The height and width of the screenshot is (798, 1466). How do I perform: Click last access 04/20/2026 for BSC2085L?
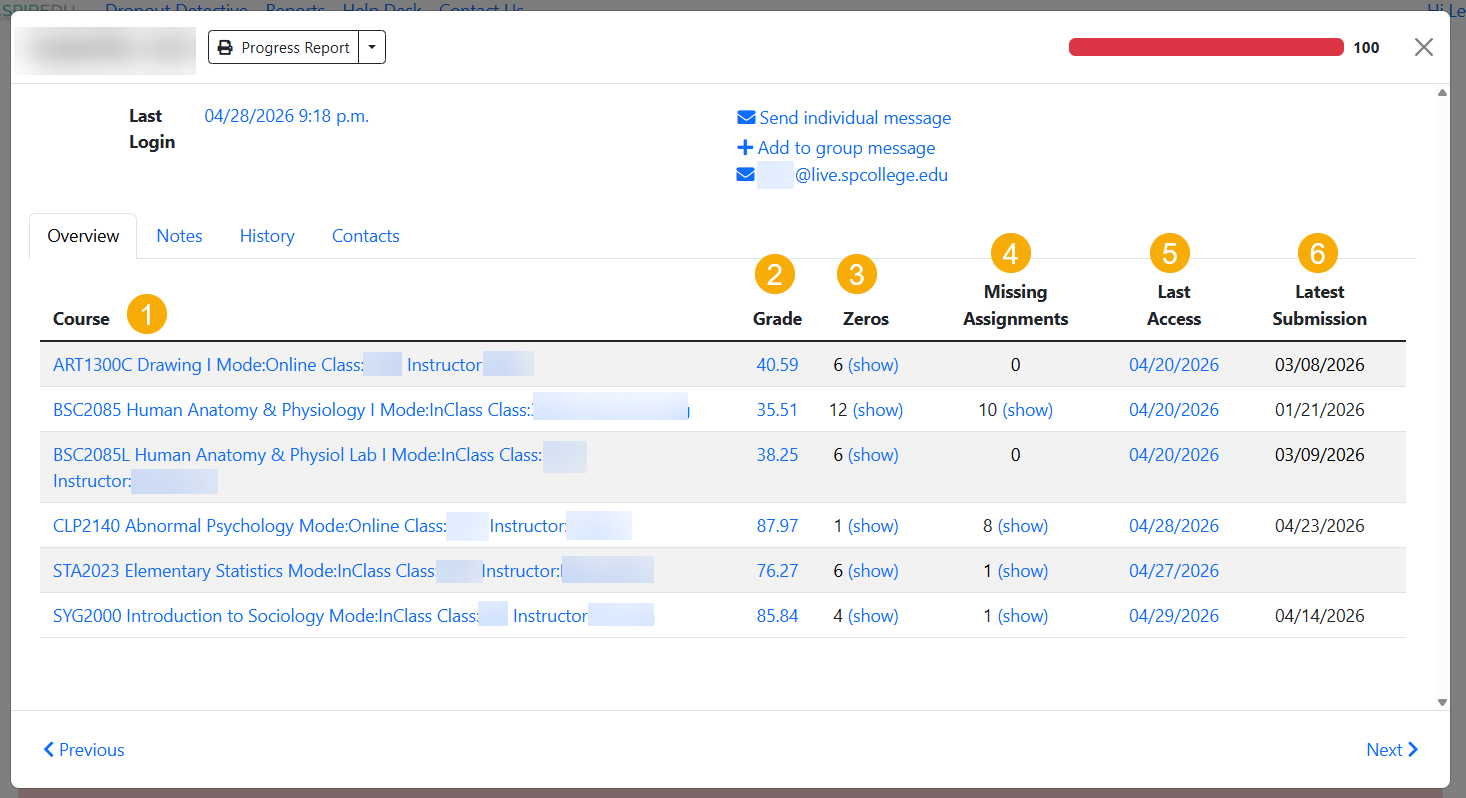pos(1174,455)
